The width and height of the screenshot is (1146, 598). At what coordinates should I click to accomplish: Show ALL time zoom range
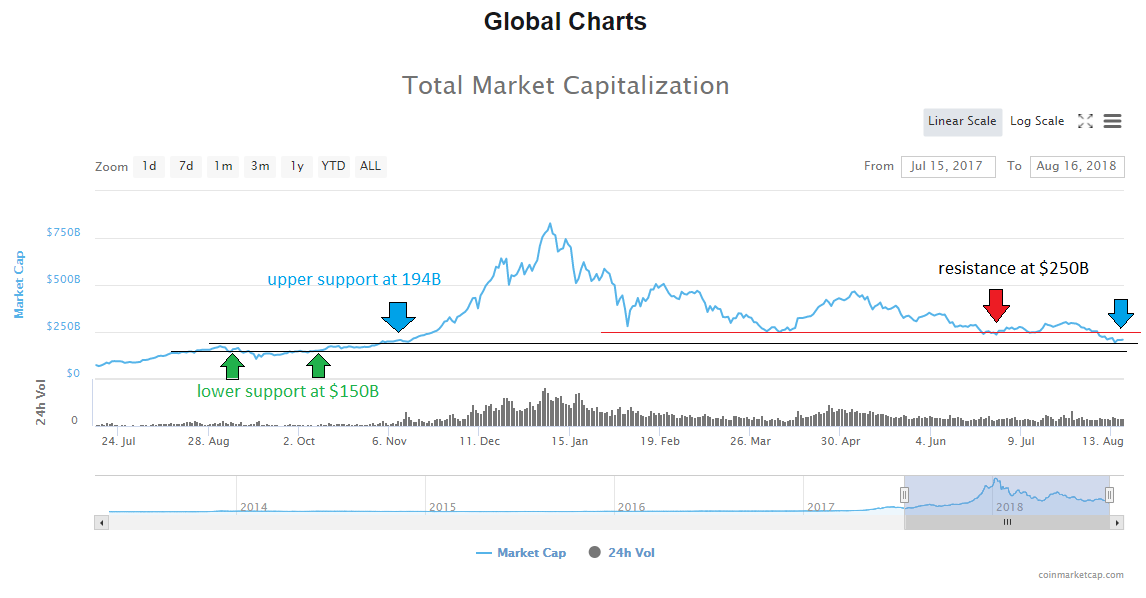[x=370, y=166]
